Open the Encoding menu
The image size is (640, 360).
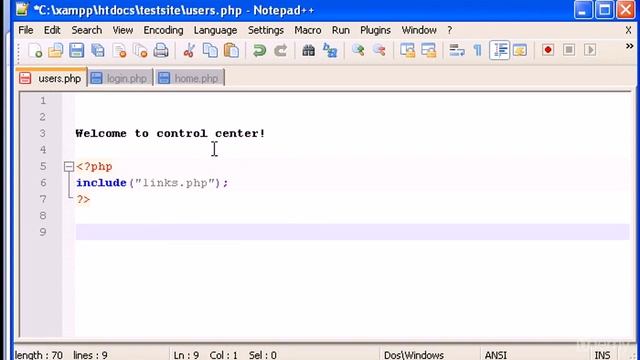(163, 30)
